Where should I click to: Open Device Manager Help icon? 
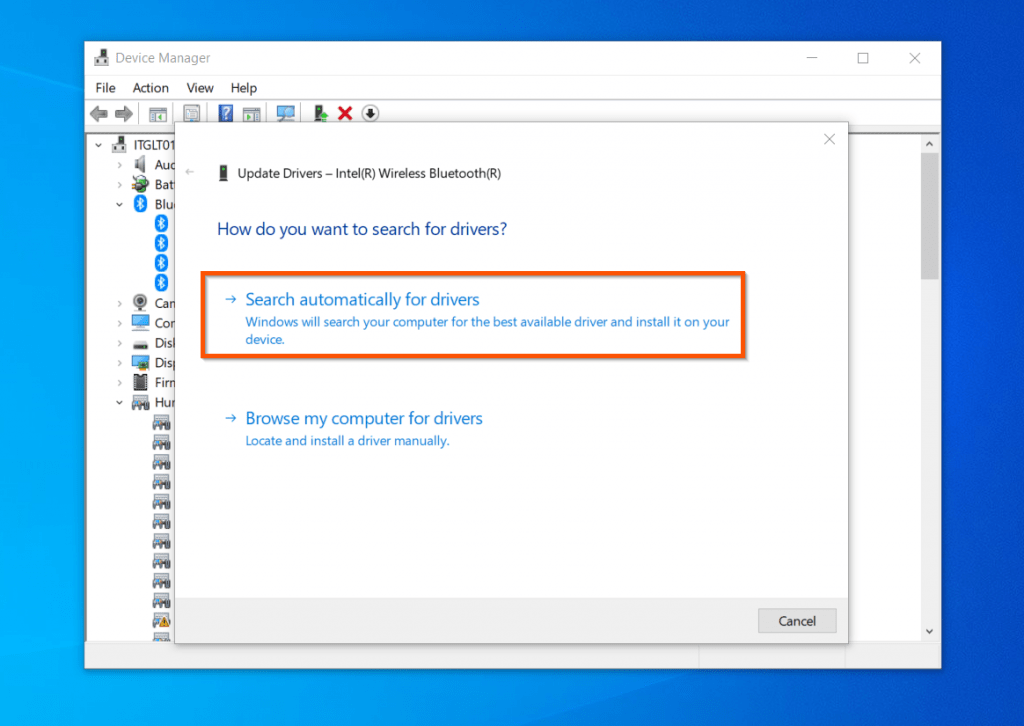pos(224,113)
